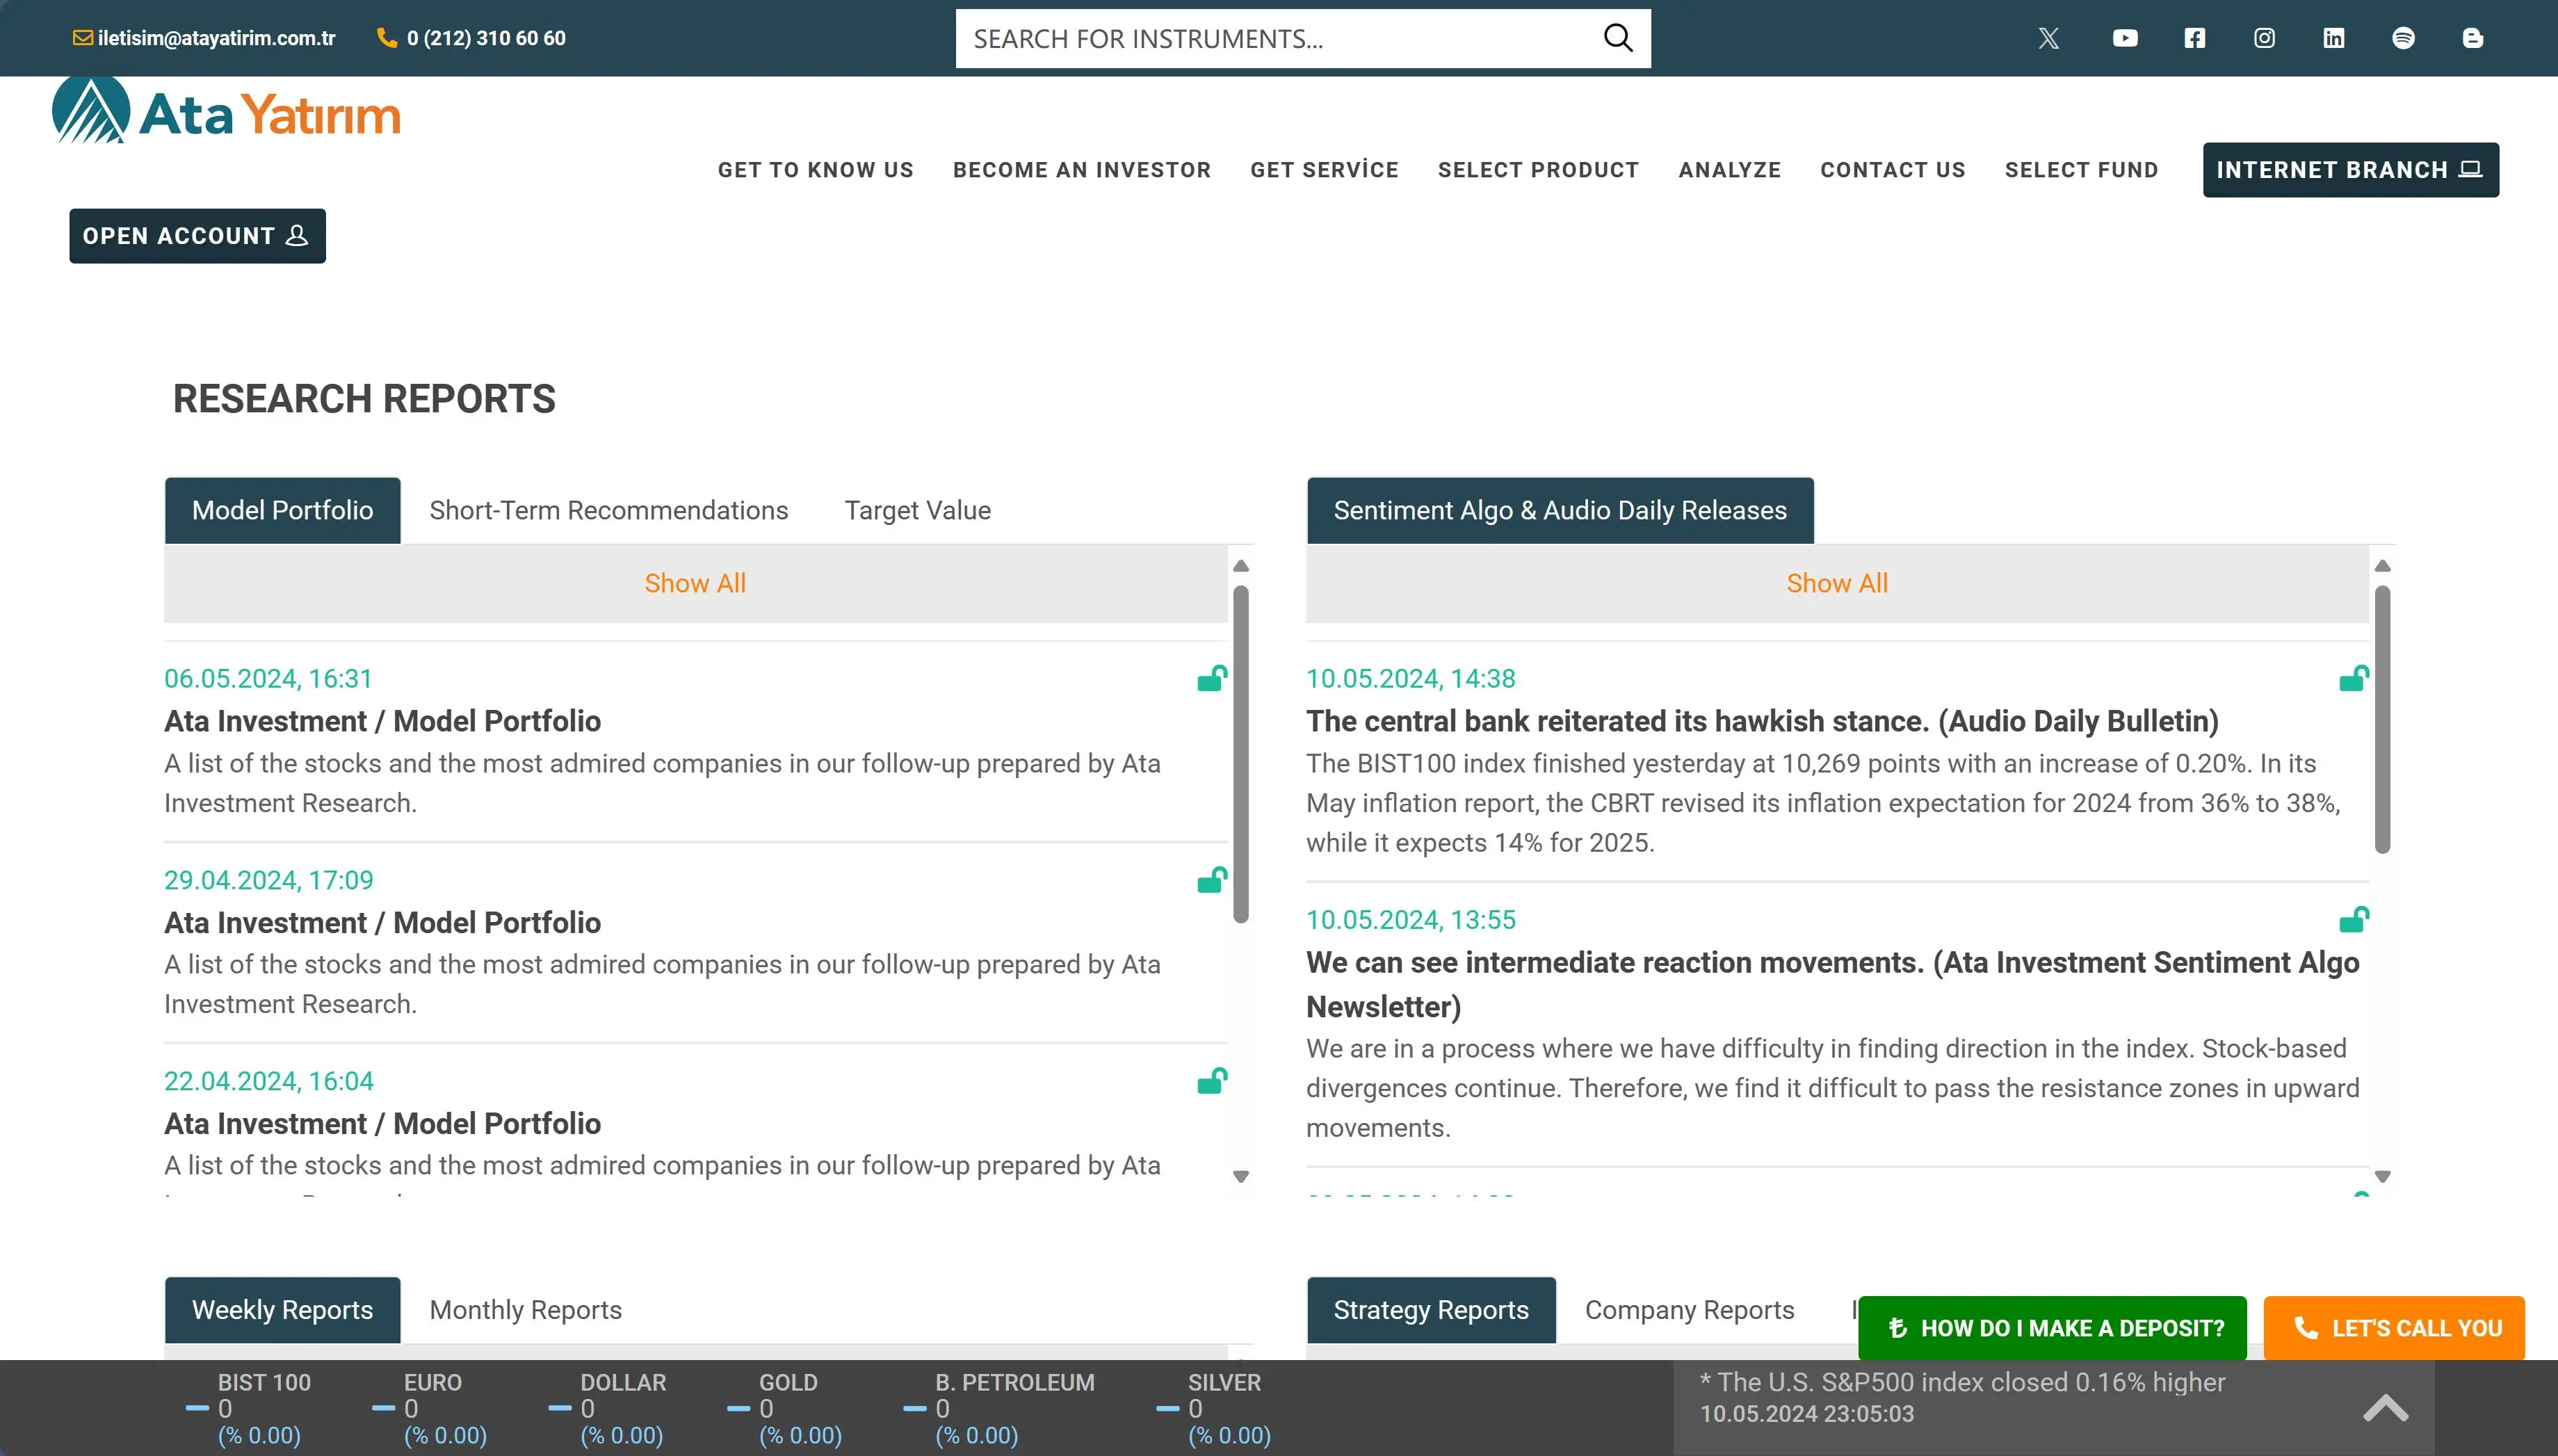The image size is (2558, 1456).
Task: Click unlock icon on 10.05.2024 13:55 newsletter
Action: [2354, 919]
